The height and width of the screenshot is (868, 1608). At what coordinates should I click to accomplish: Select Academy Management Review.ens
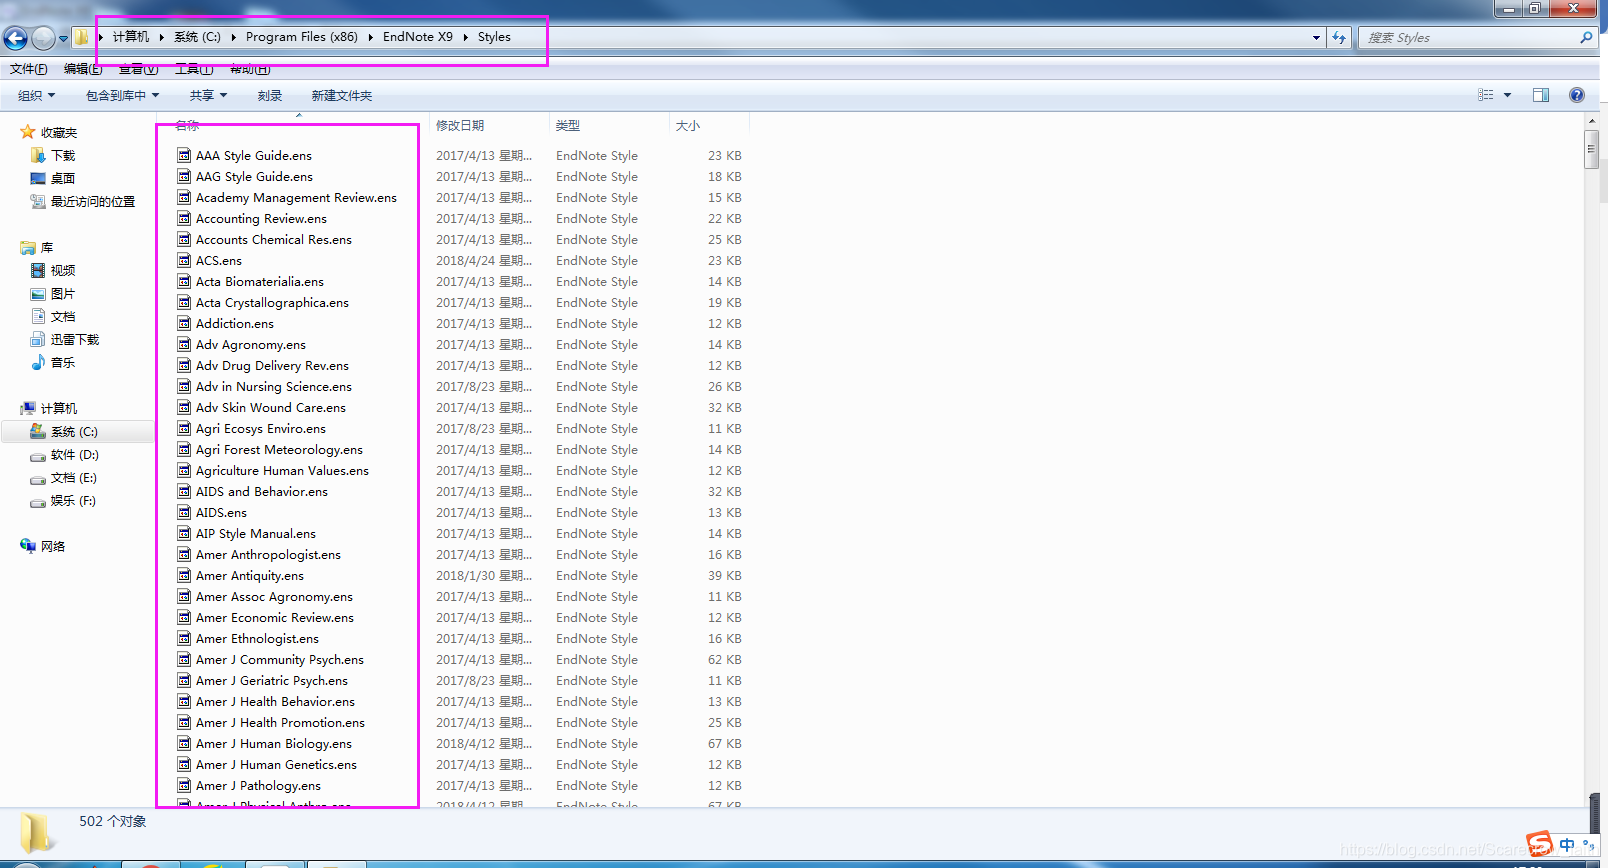click(x=296, y=197)
